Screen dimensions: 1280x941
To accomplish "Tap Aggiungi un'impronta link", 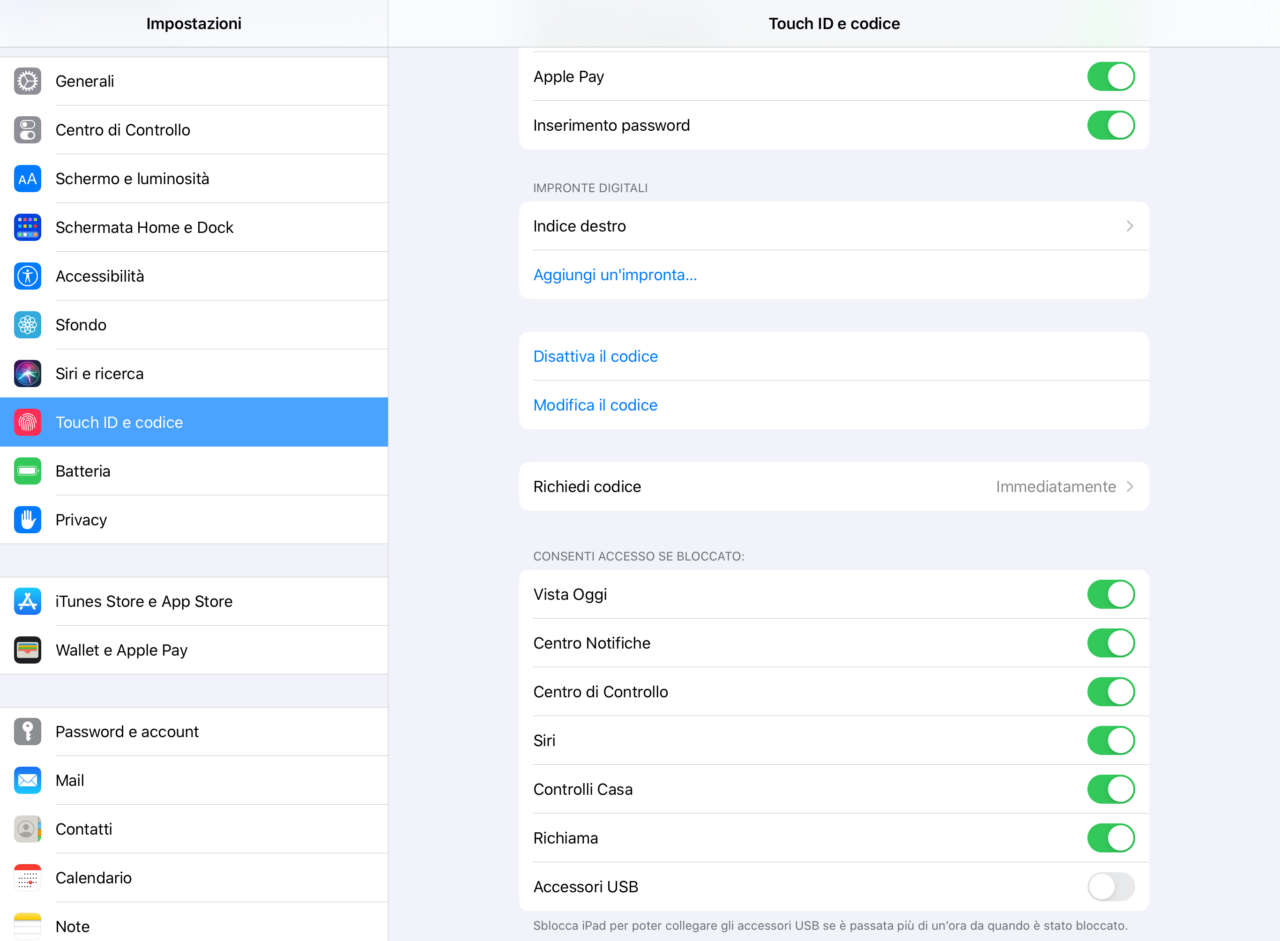I will tap(615, 275).
